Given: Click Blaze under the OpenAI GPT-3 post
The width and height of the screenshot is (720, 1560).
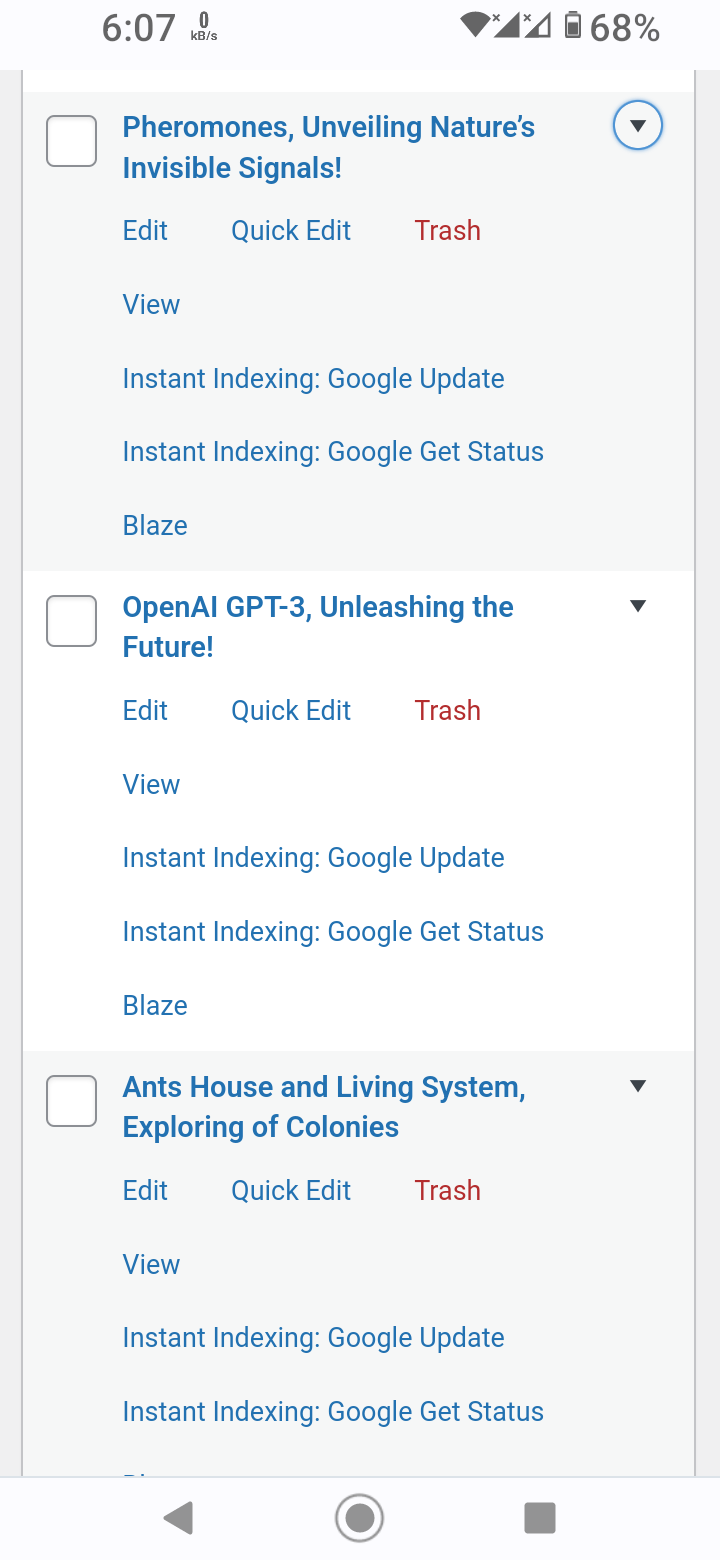Looking at the screenshot, I should click(x=155, y=1005).
